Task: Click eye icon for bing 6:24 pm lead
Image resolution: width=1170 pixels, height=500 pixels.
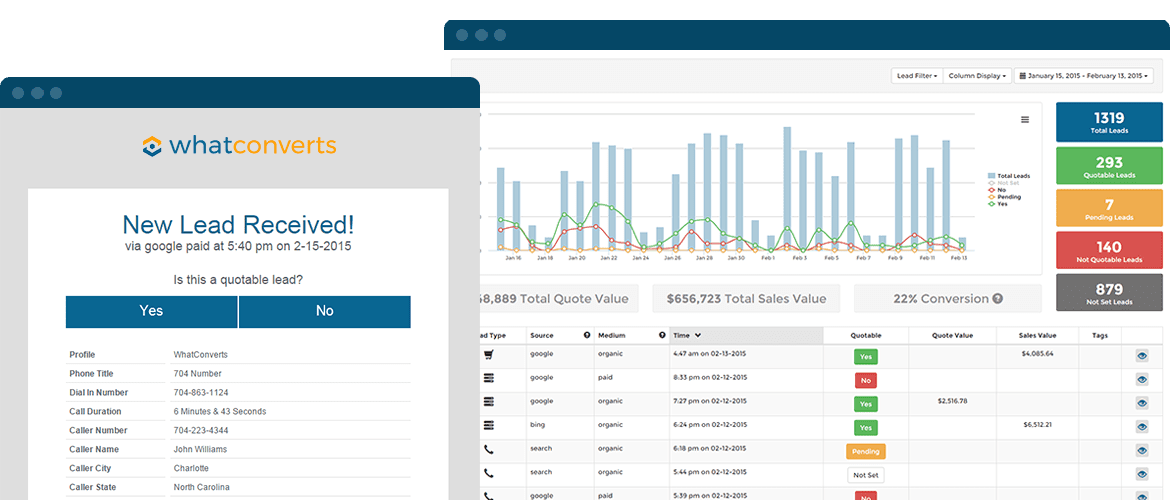Action: coord(1142,427)
